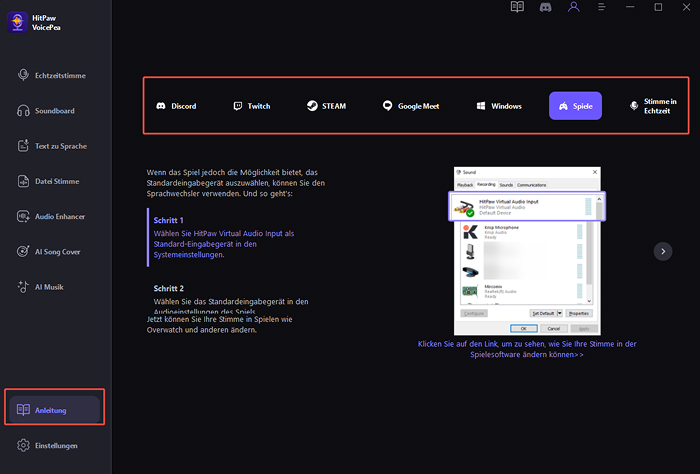Viewport: 700px width, 474px height.
Task: Click the next arrow beside the screenshot
Action: [x=662, y=251]
